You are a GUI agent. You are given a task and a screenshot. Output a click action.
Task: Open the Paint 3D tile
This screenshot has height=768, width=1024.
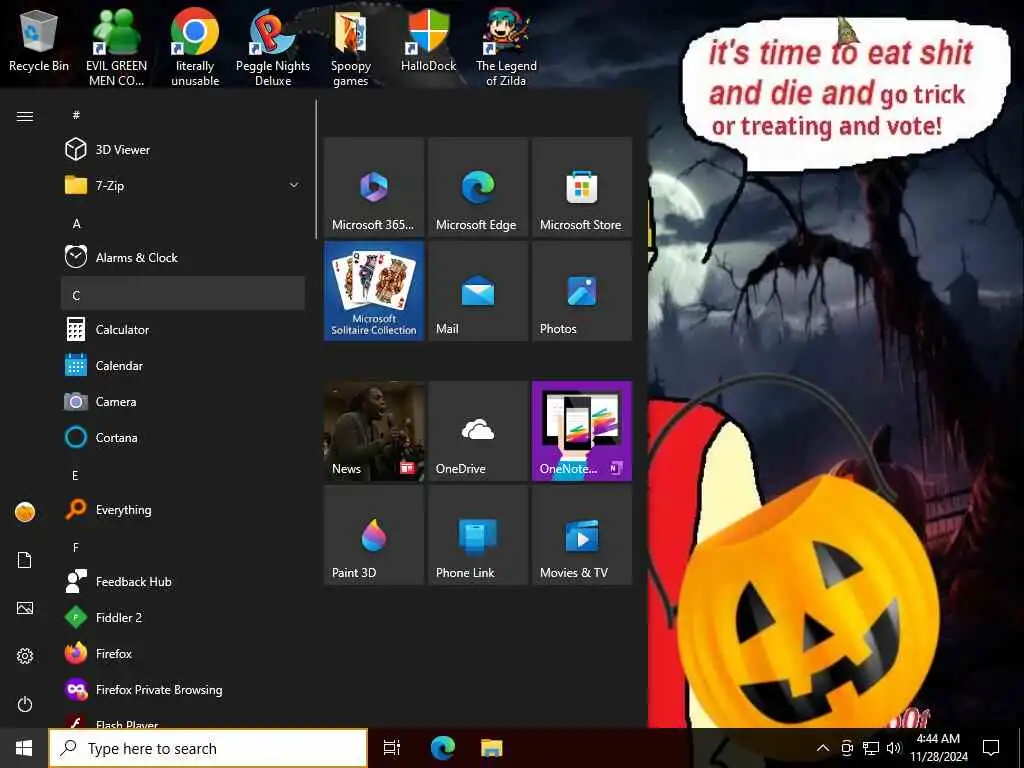374,535
